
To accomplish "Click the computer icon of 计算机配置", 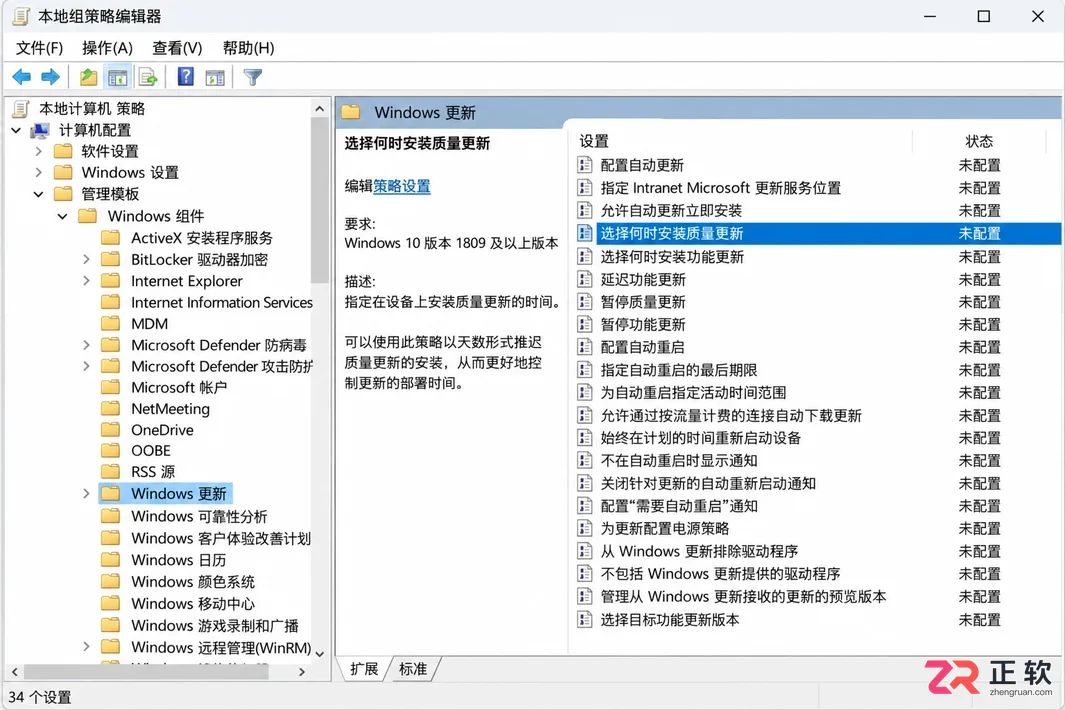I will click(x=41, y=130).
